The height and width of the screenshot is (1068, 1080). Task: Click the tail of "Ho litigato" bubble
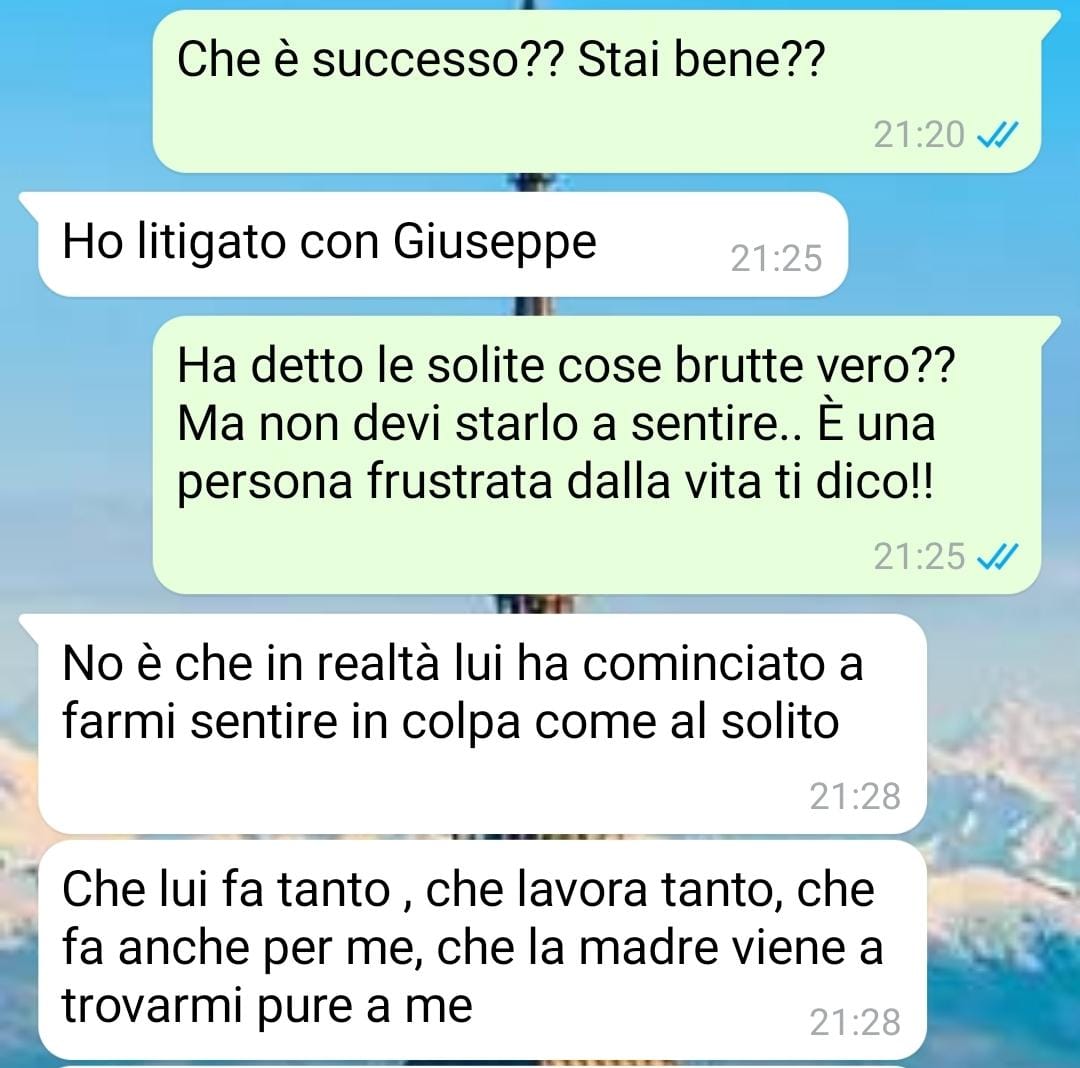tap(32, 202)
